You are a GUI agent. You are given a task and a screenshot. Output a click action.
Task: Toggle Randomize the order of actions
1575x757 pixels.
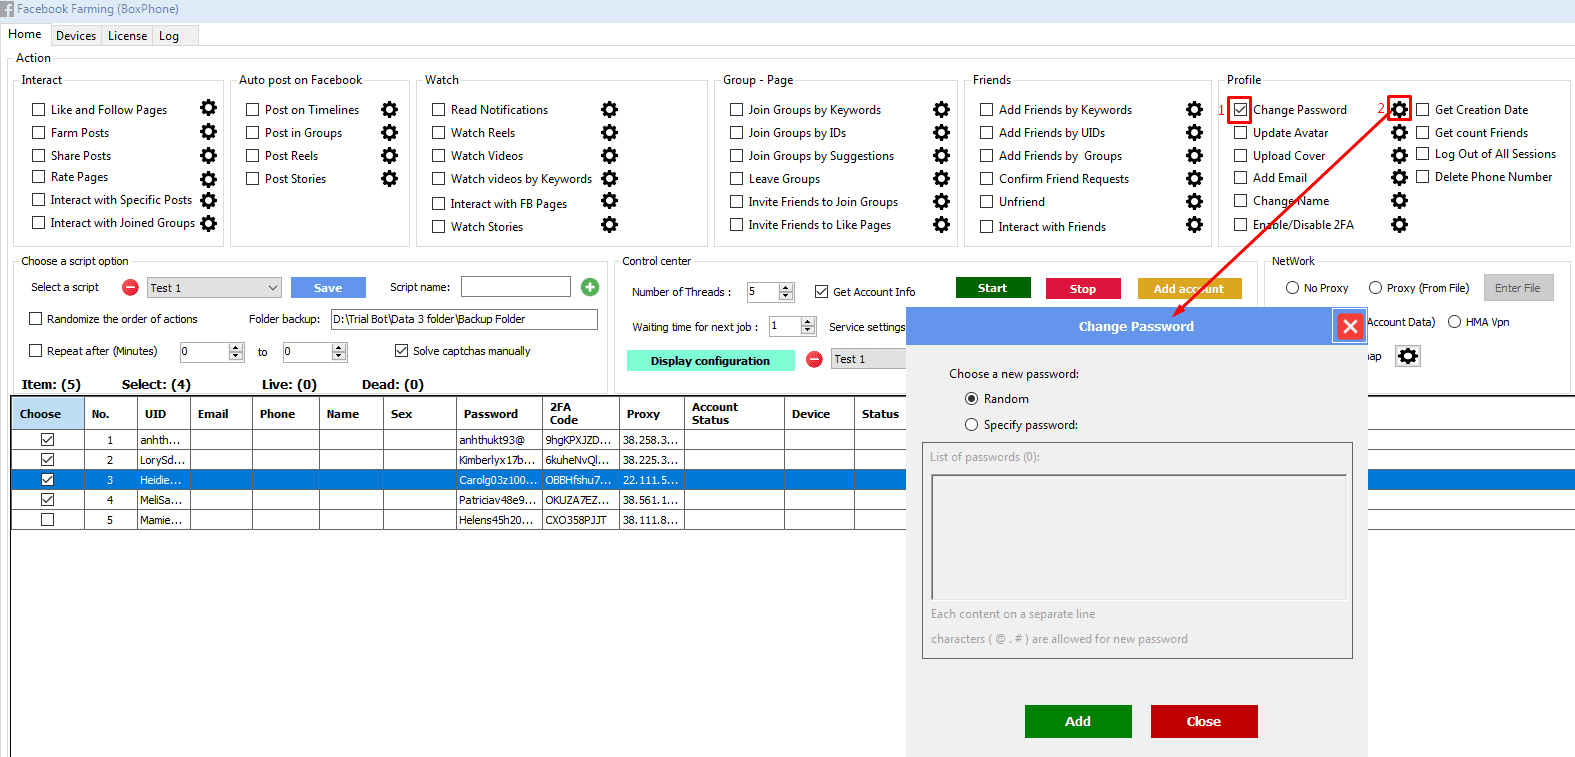click(36, 319)
